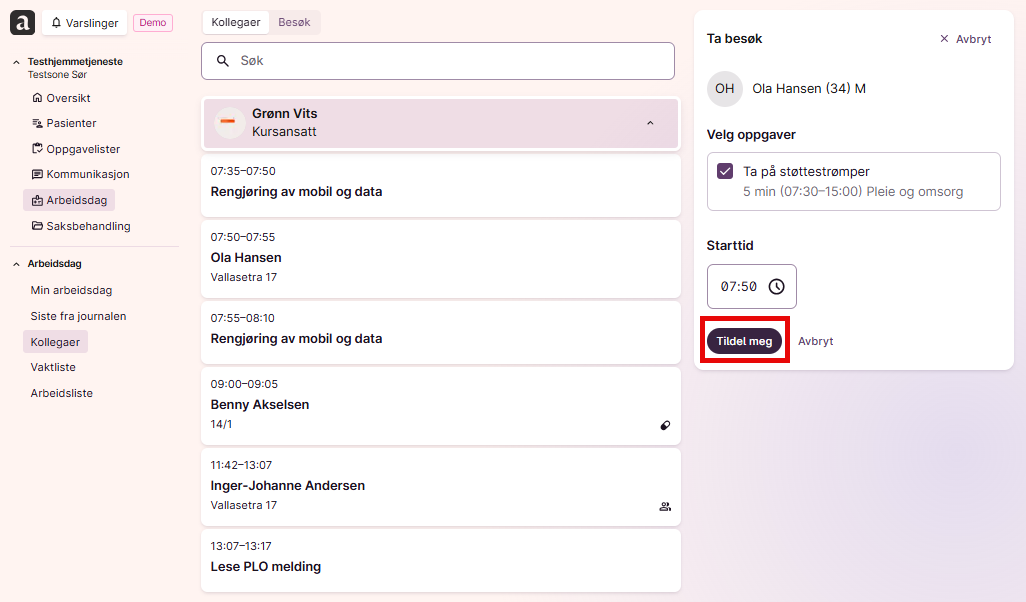Open Saksbehandling in the sidebar
Viewport: 1026px width, 602px height.
coord(81,226)
